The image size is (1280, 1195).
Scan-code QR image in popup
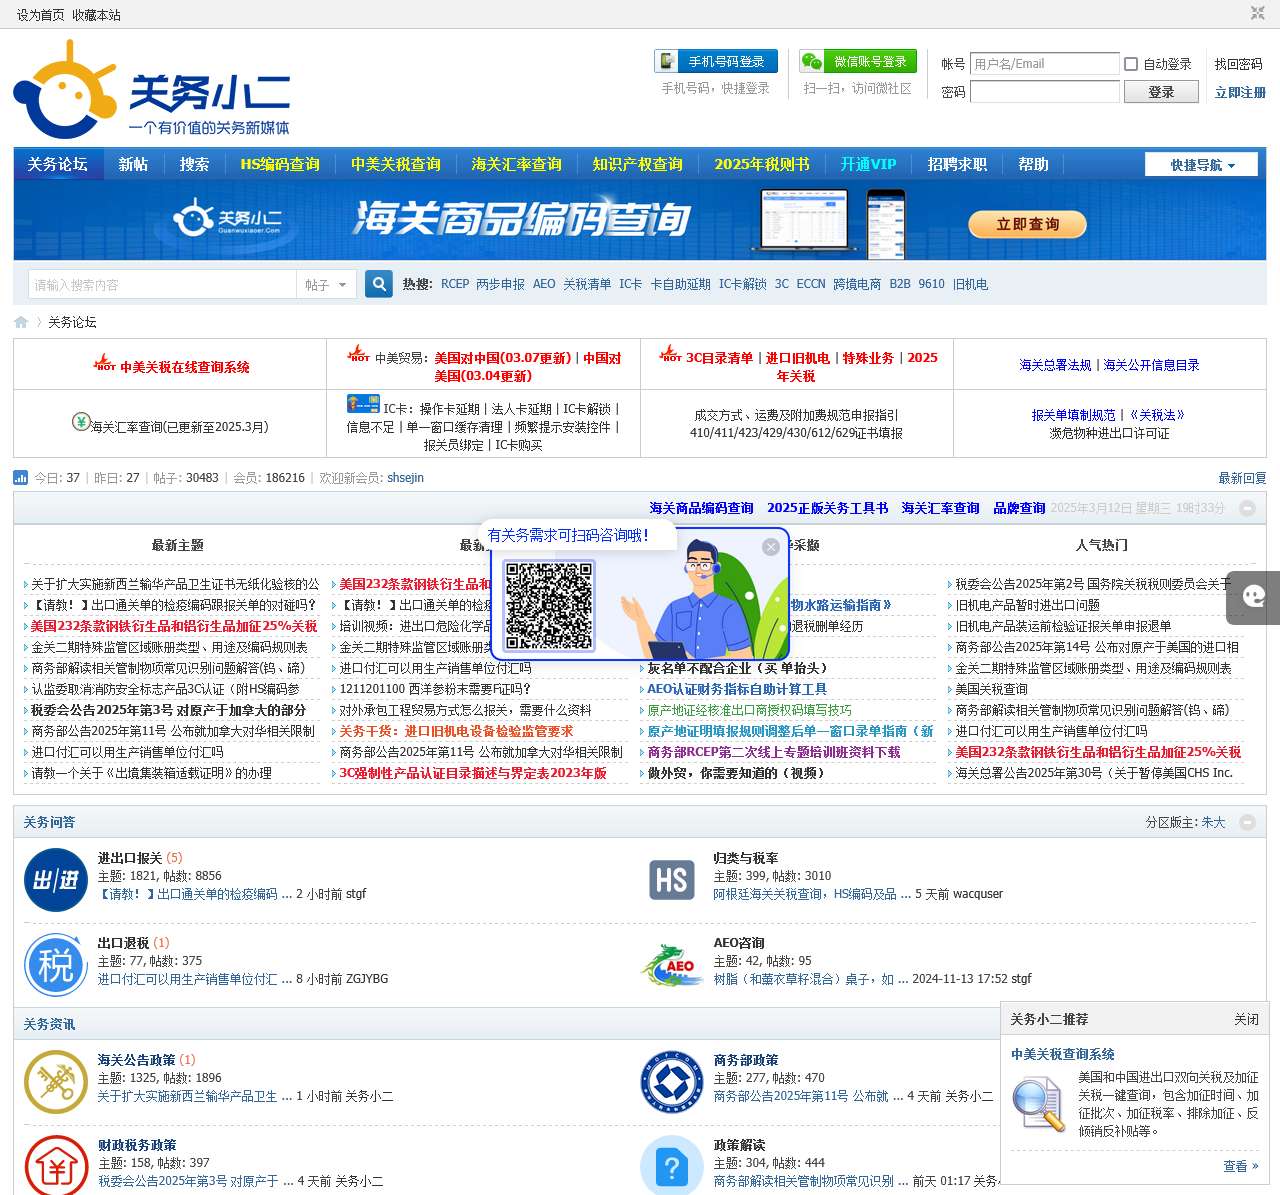click(549, 605)
